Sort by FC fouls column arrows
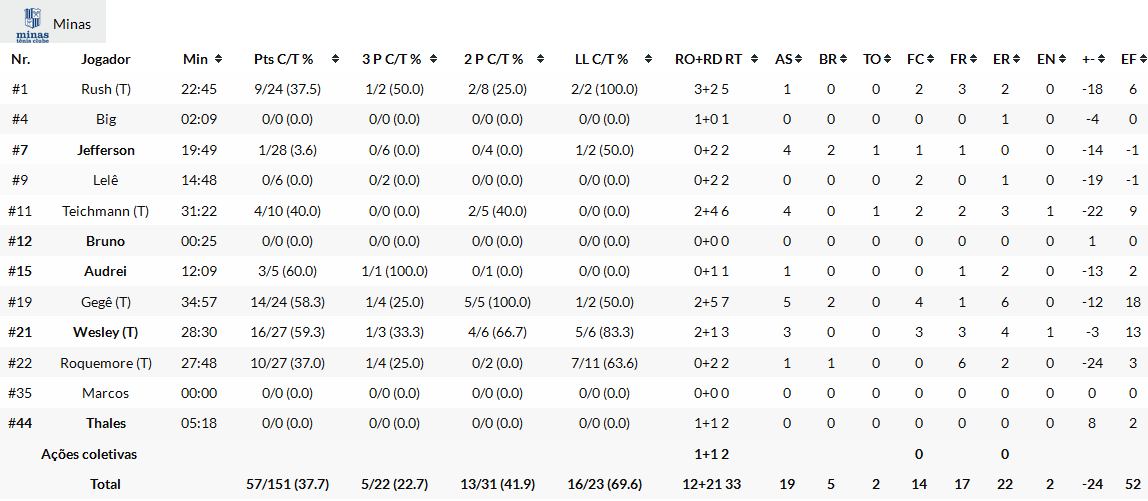 [930, 60]
